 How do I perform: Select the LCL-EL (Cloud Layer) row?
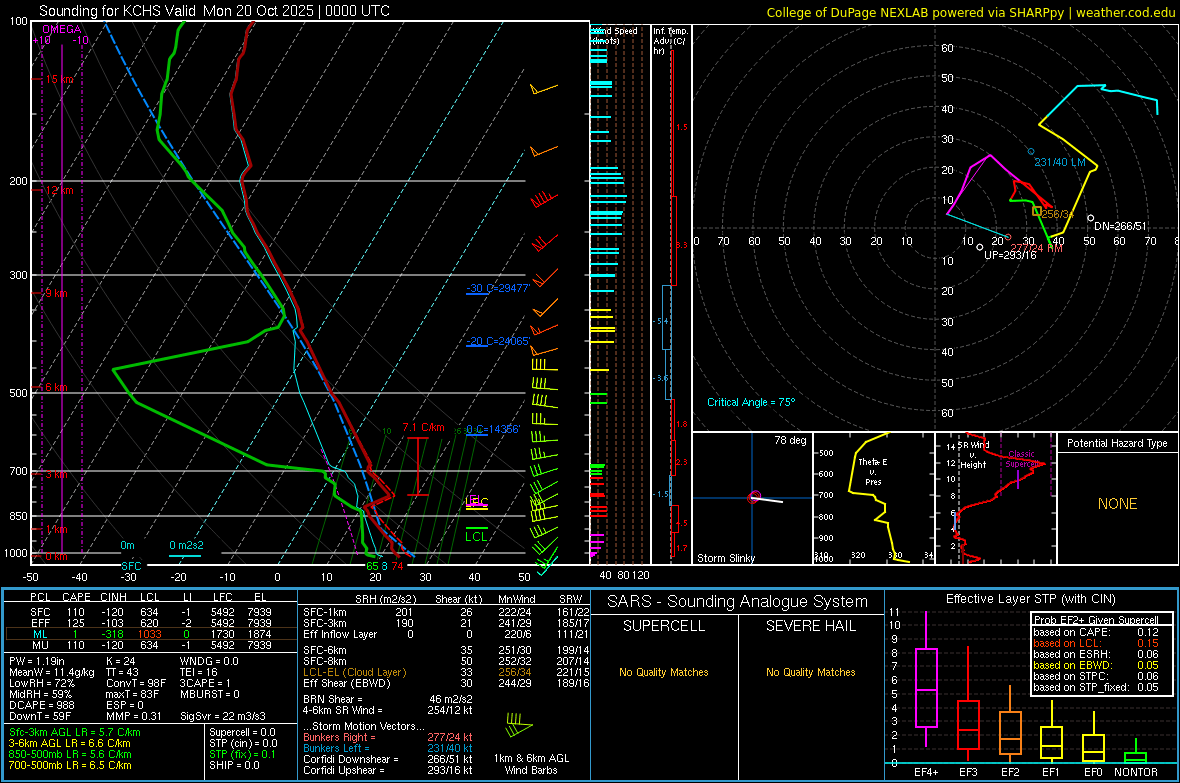pos(446,672)
